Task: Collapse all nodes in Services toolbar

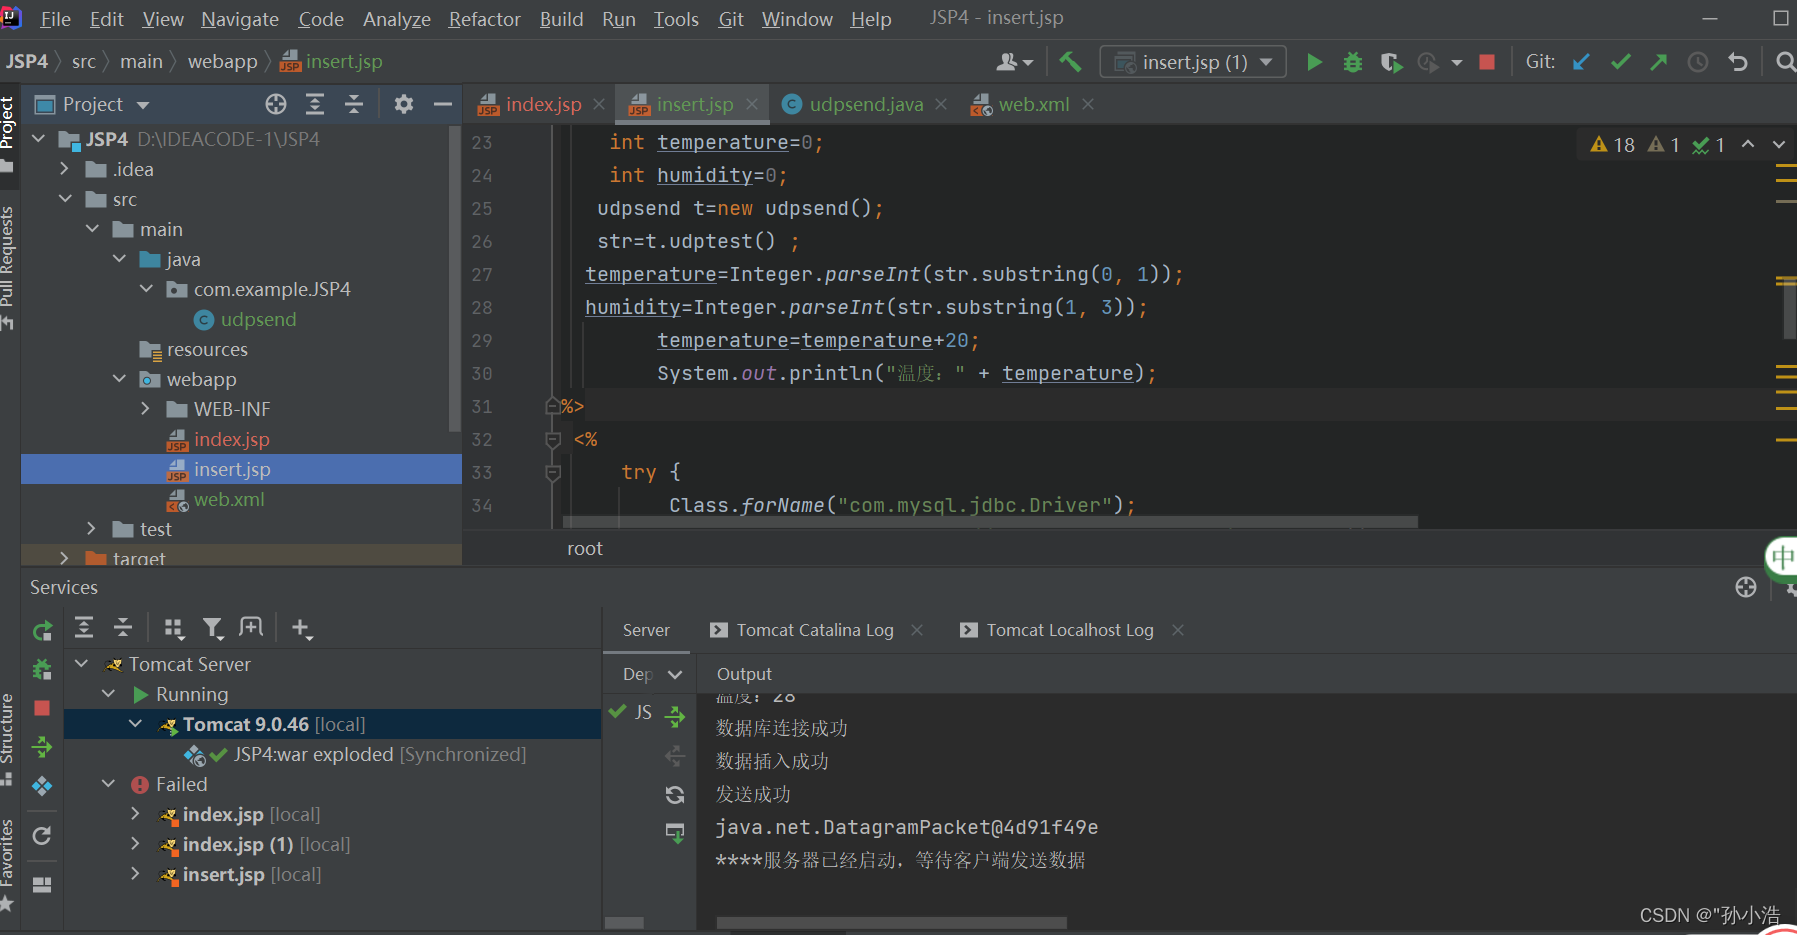Action: pos(123,628)
